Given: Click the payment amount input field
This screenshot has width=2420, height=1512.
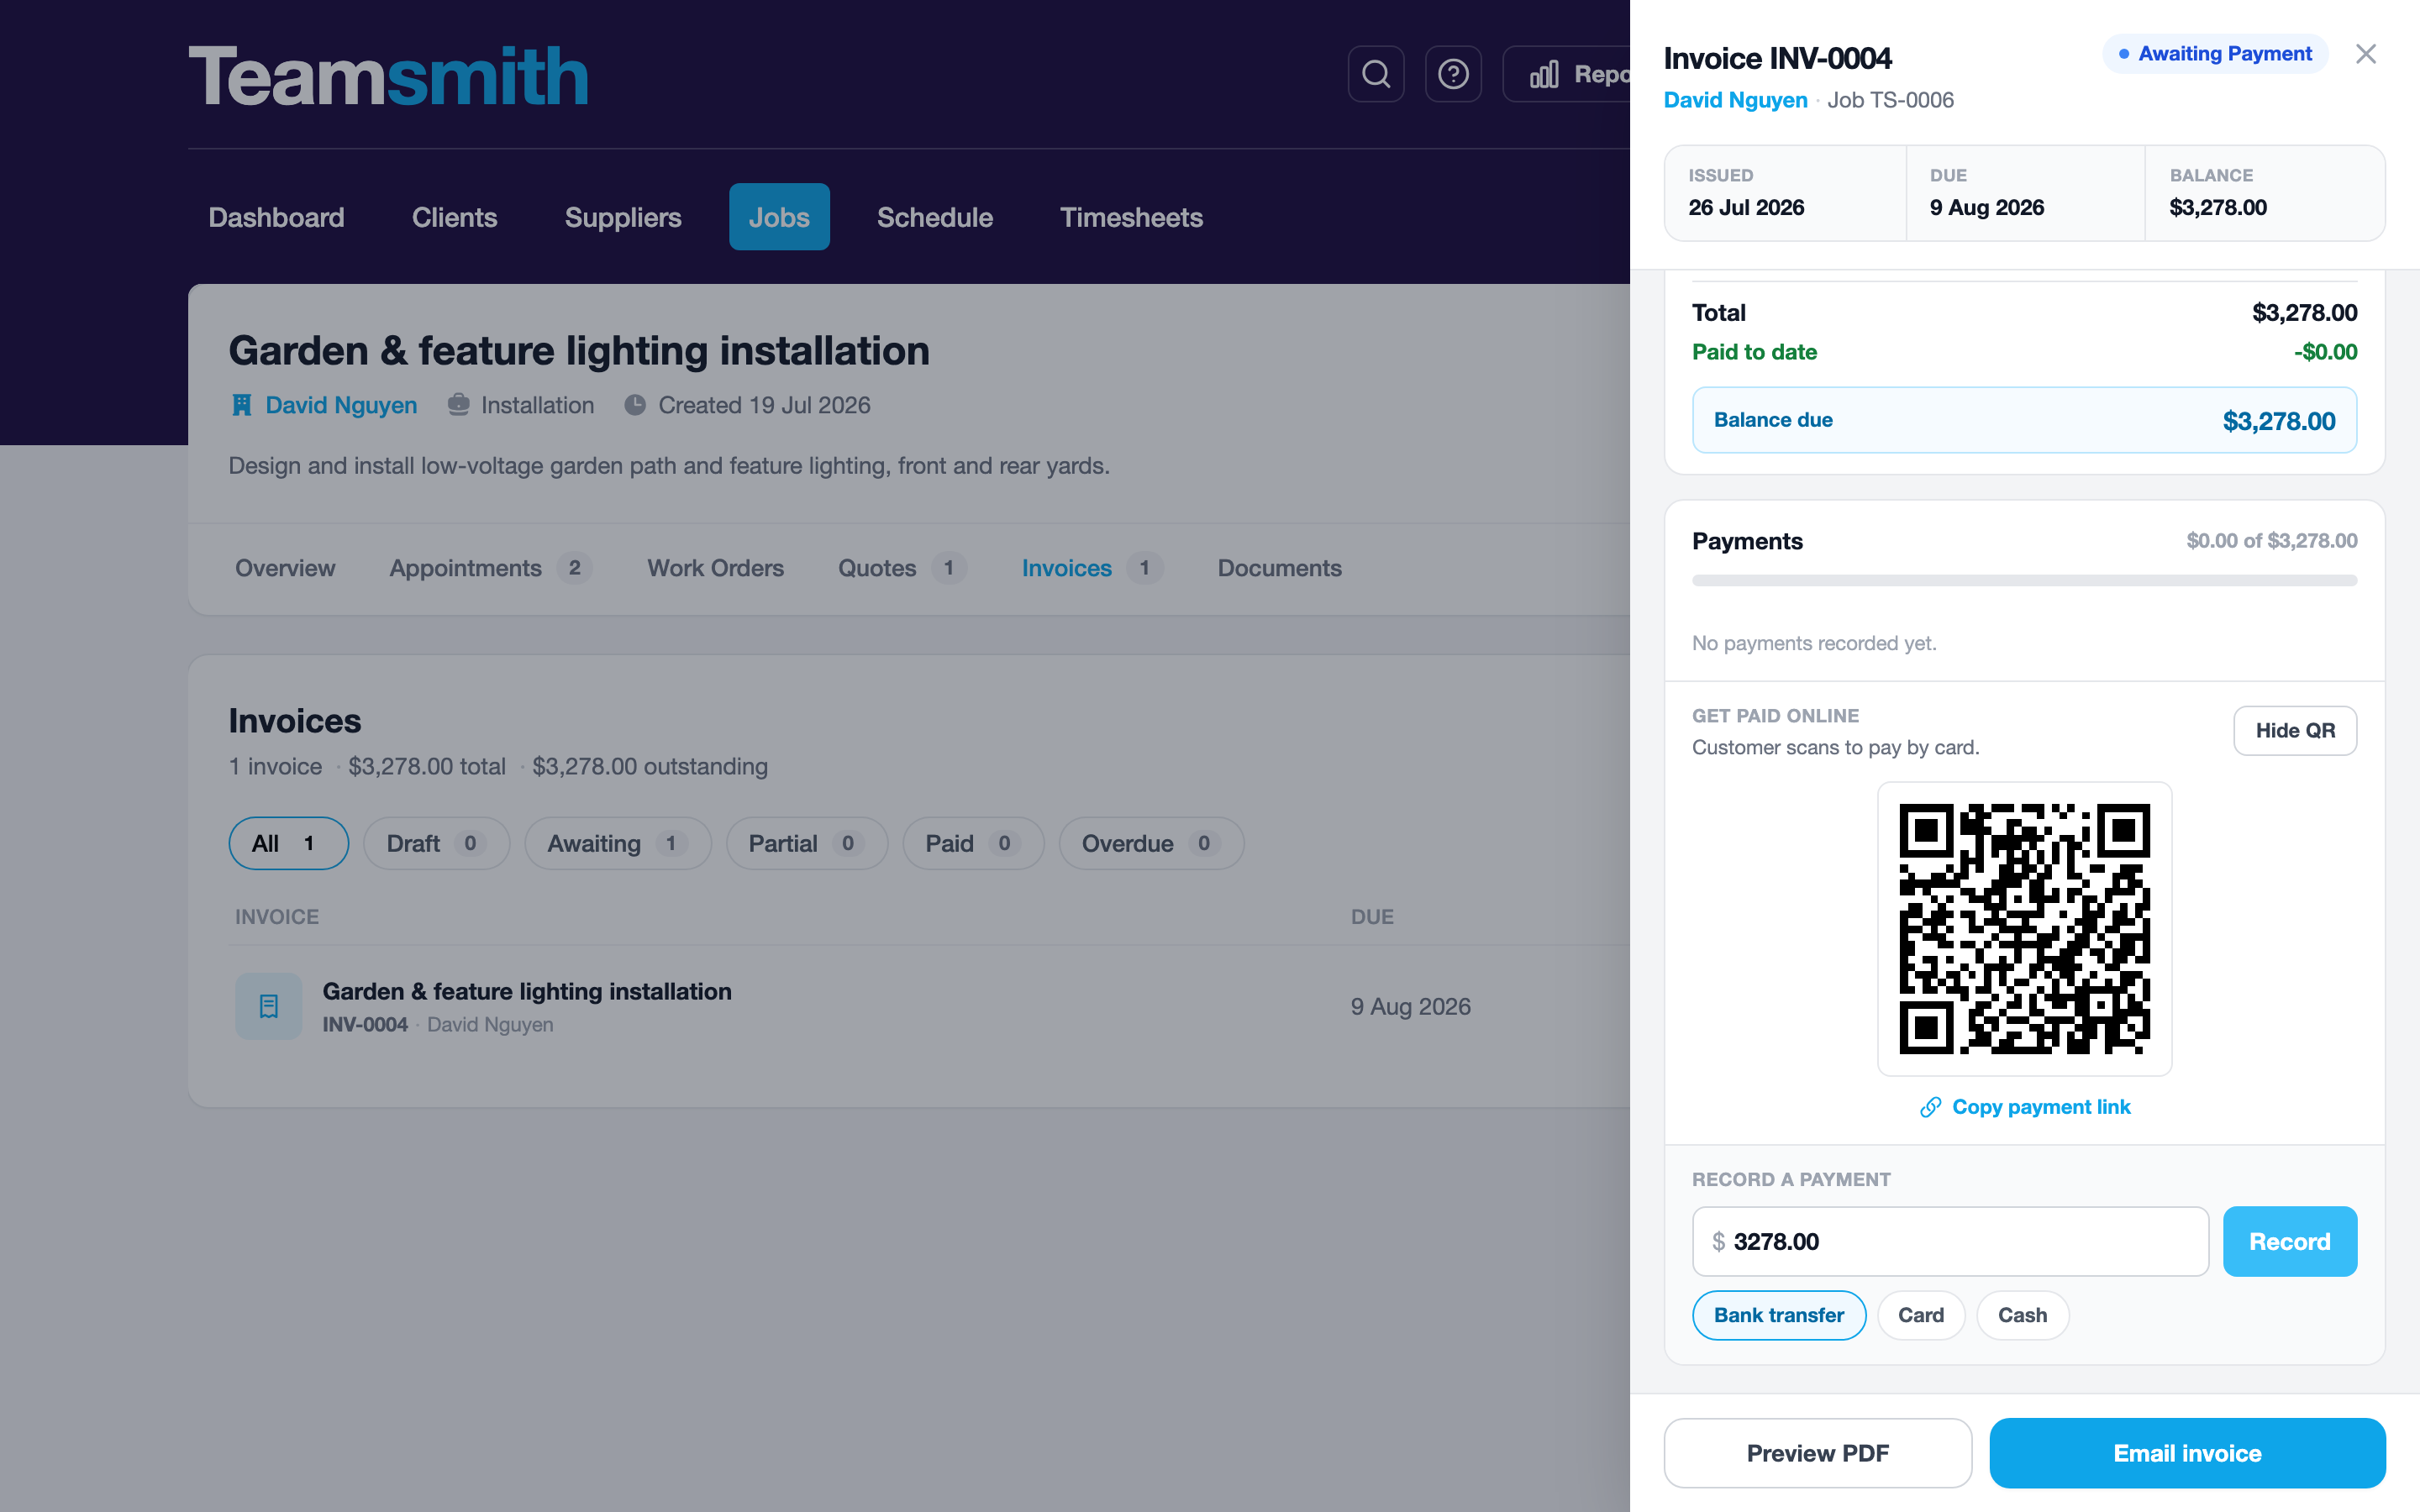Looking at the screenshot, I should (1950, 1241).
